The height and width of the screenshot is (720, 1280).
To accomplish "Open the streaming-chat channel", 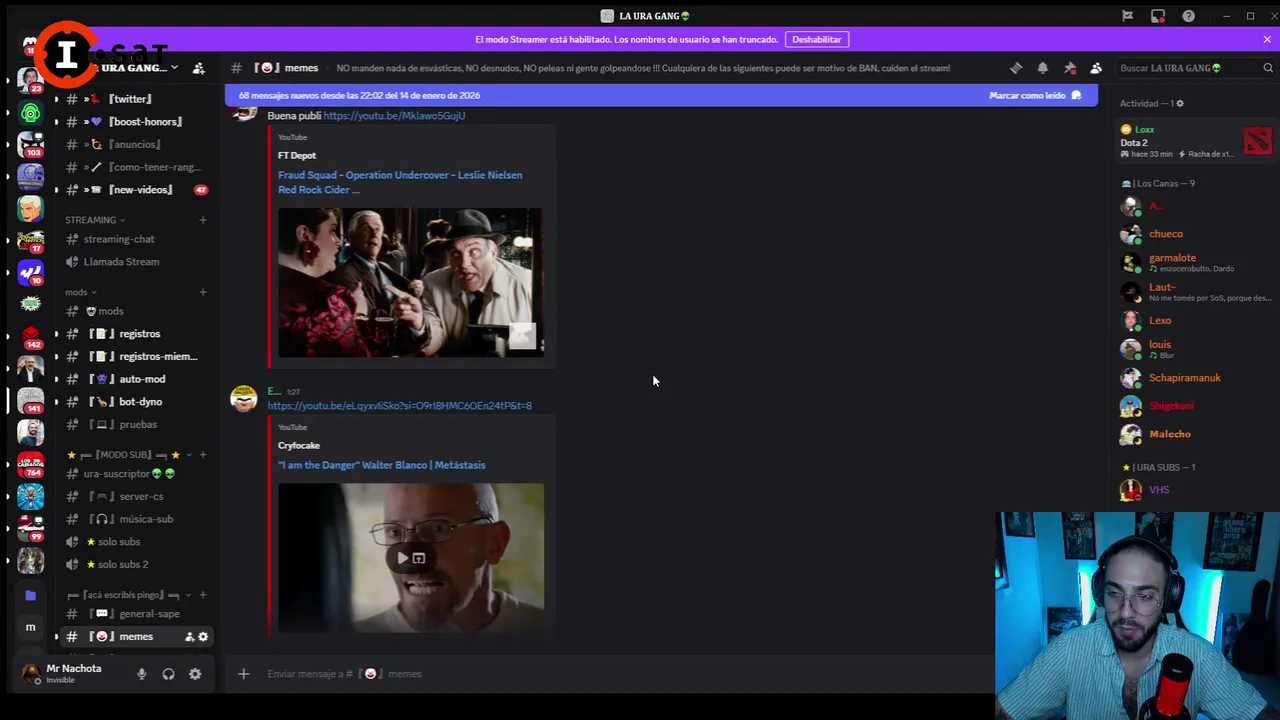I will (119, 239).
